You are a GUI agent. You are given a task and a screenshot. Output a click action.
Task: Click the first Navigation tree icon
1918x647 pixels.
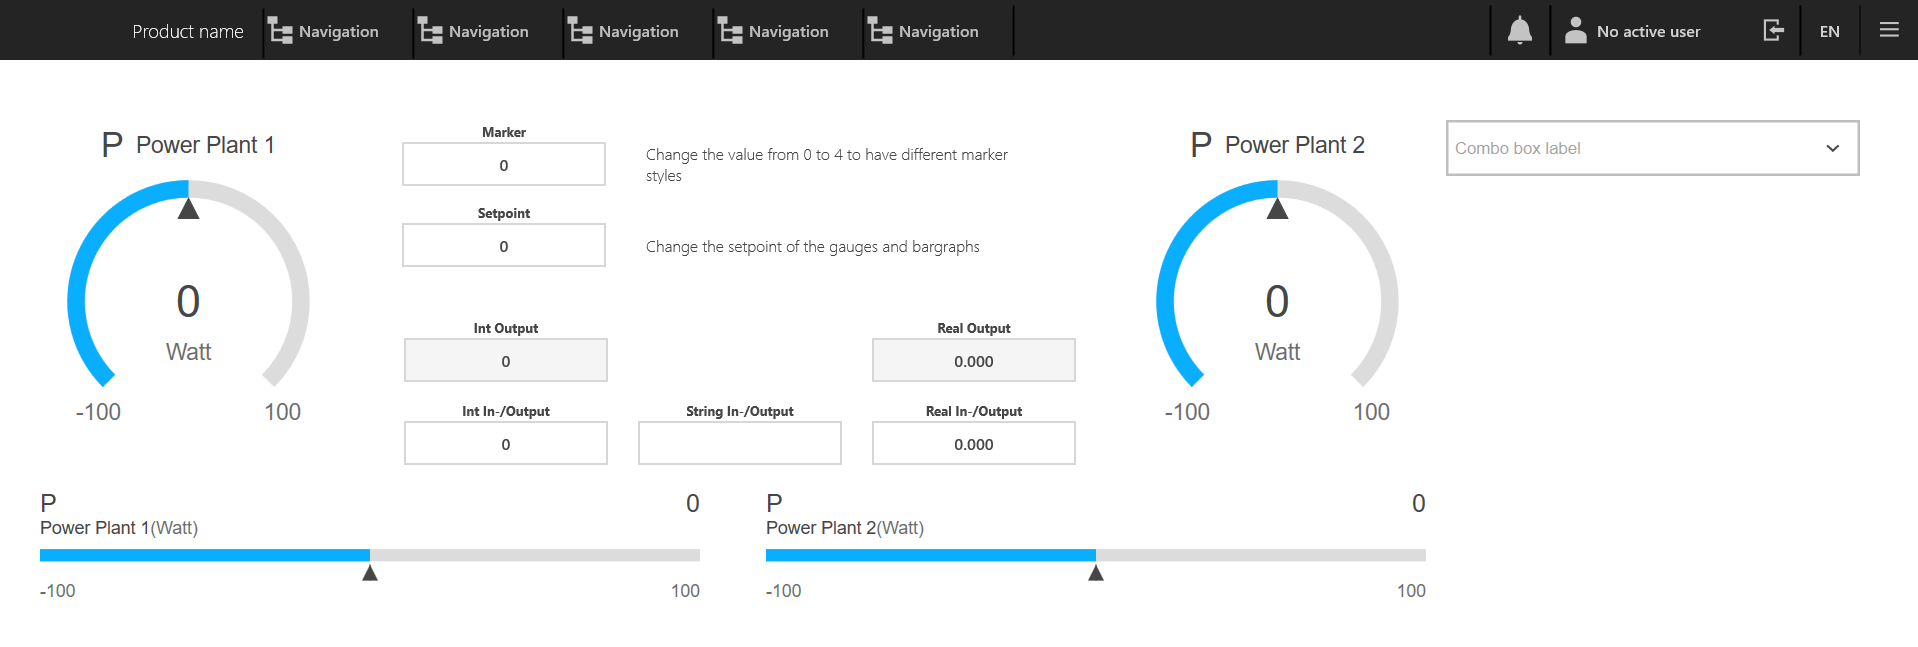click(x=281, y=32)
